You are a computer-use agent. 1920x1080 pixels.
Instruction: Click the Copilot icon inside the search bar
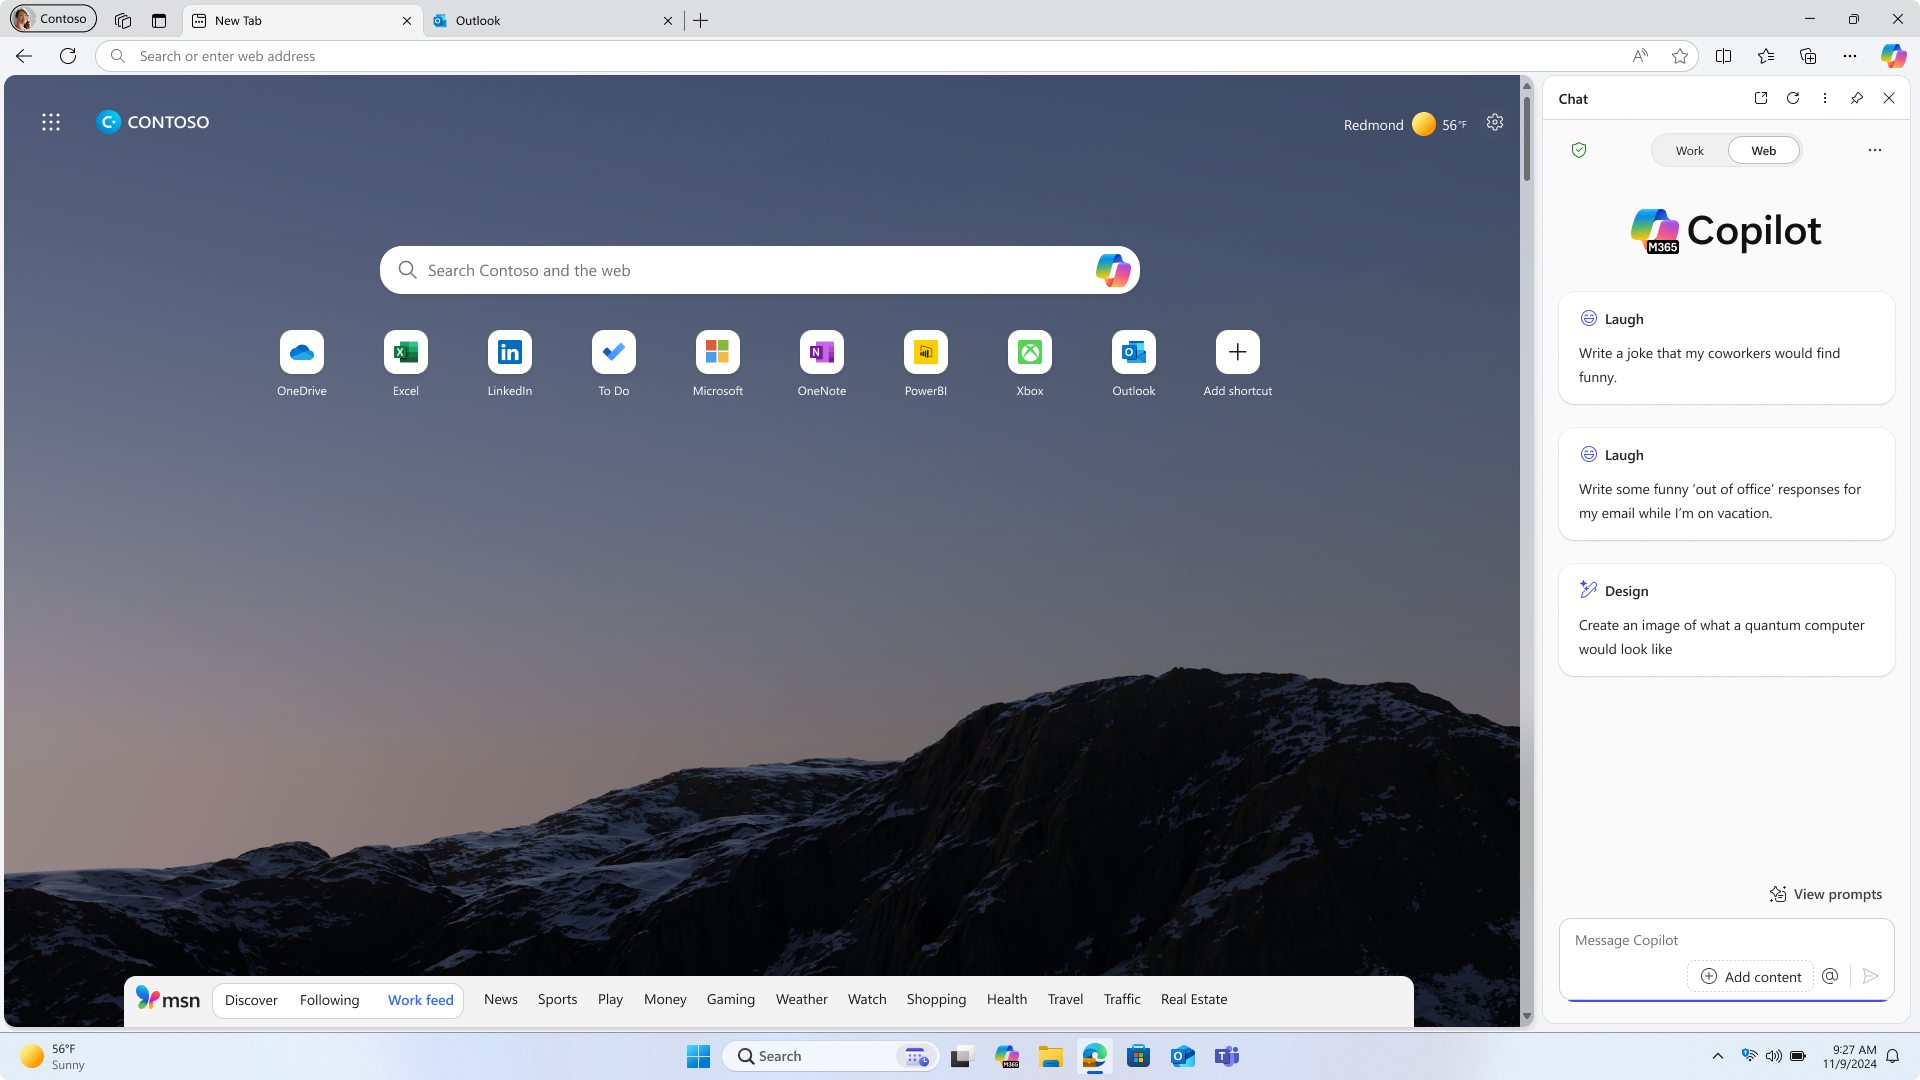point(1113,270)
